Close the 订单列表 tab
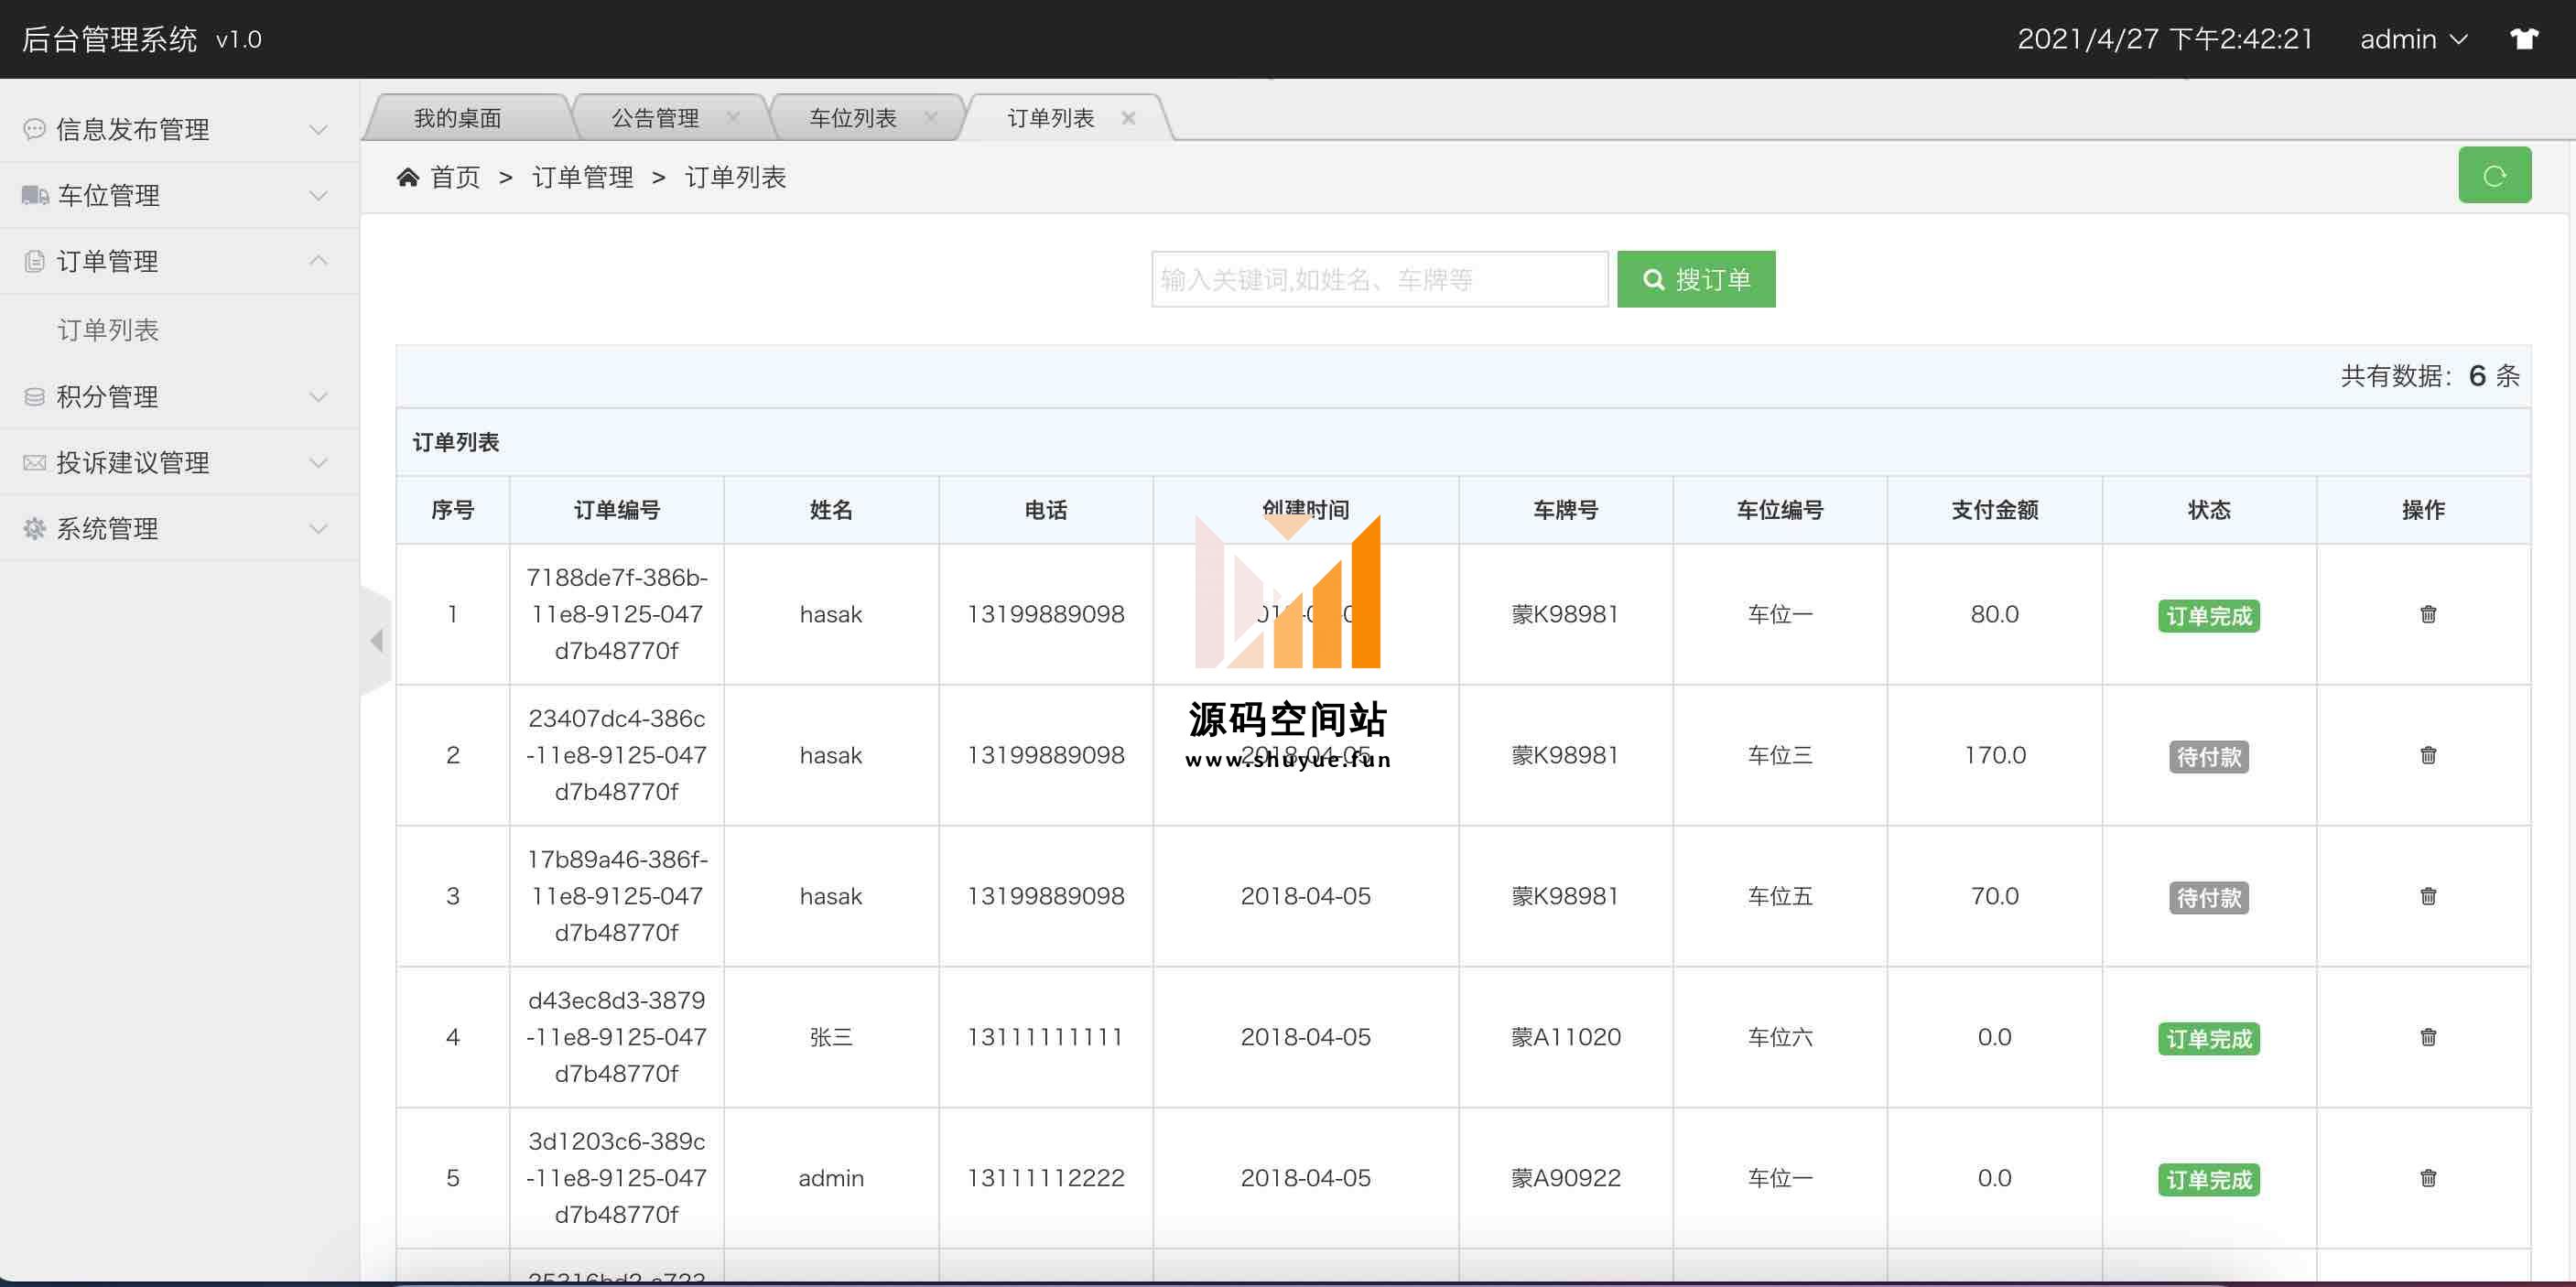Viewport: 2576px width, 1287px height. [x=1128, y=117]
